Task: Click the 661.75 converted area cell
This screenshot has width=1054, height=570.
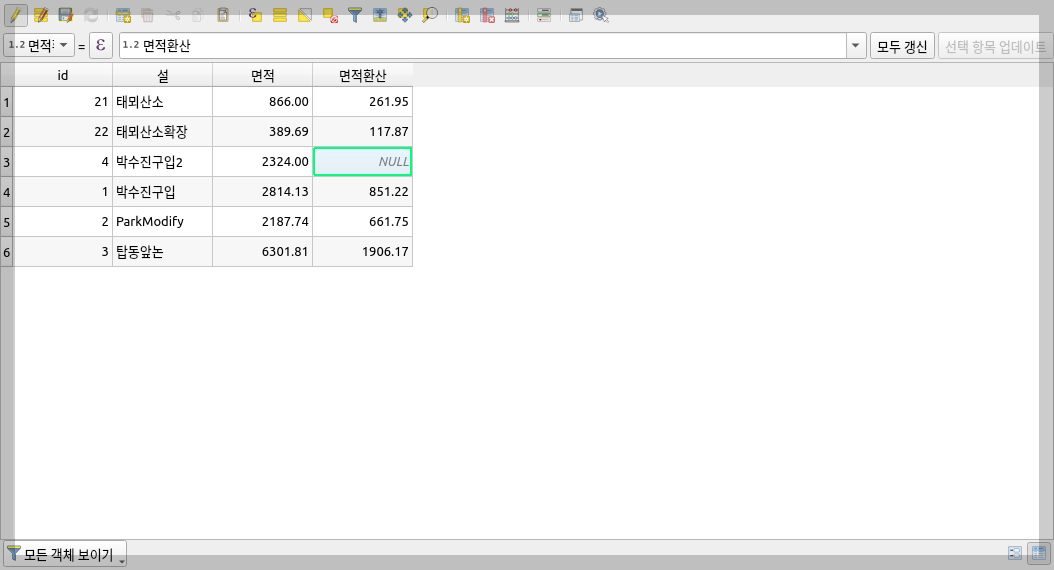Action: tap(362, 221)
